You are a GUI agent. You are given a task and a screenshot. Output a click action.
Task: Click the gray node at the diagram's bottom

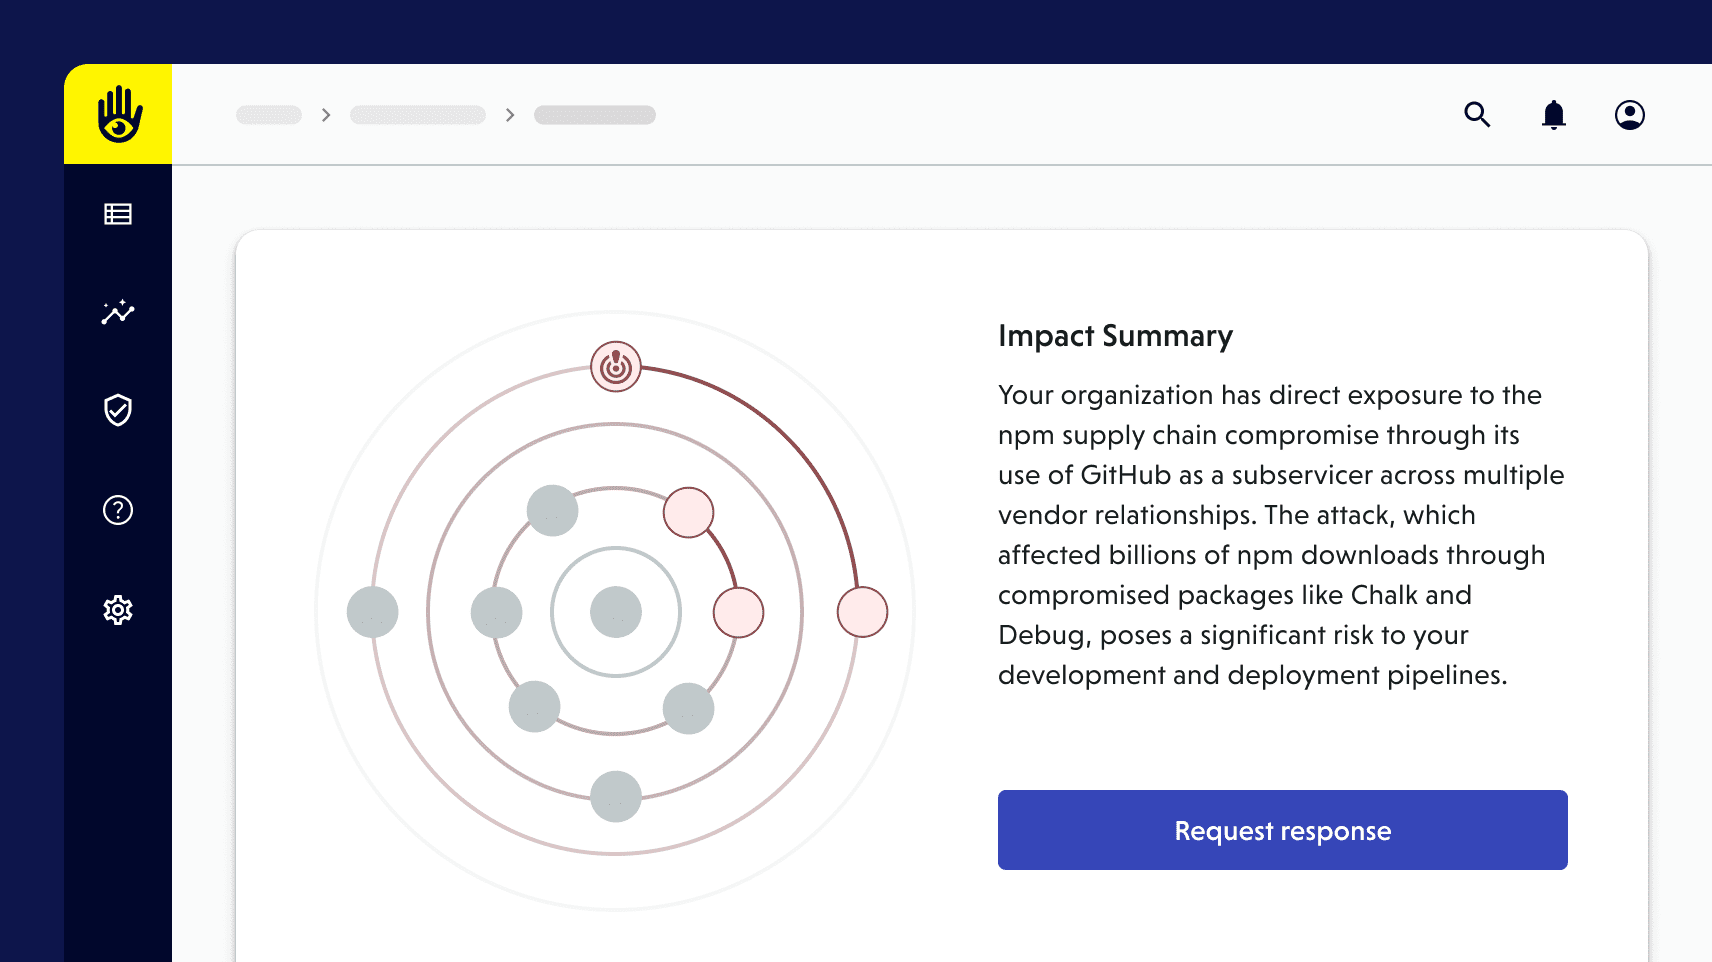pos(616,797)
